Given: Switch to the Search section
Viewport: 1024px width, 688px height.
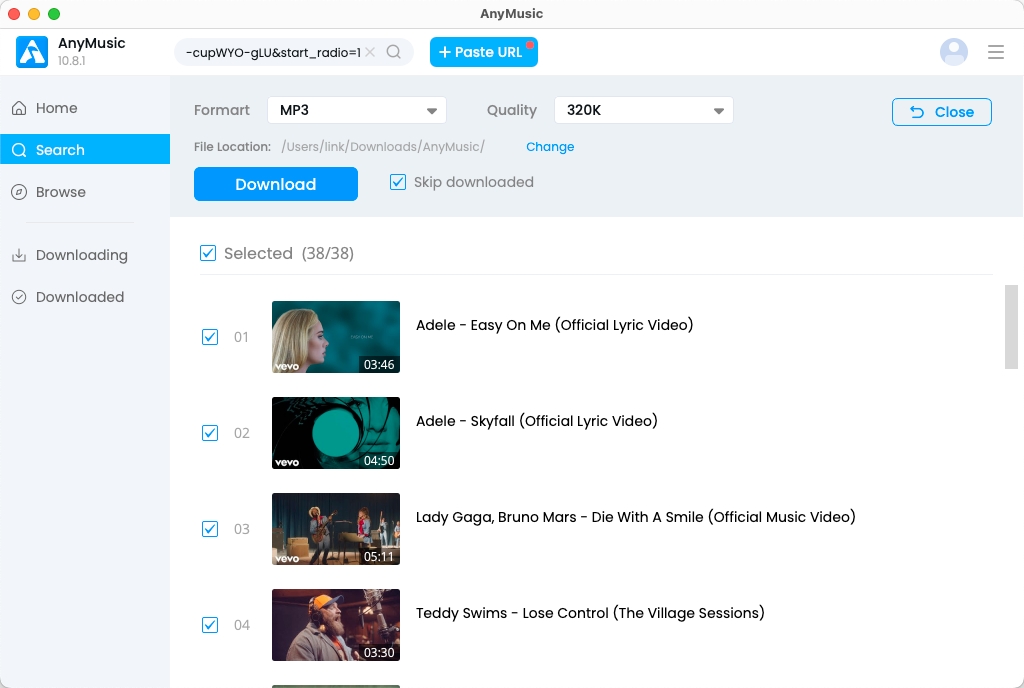Looking at the screenshot, I should (85, 149).
